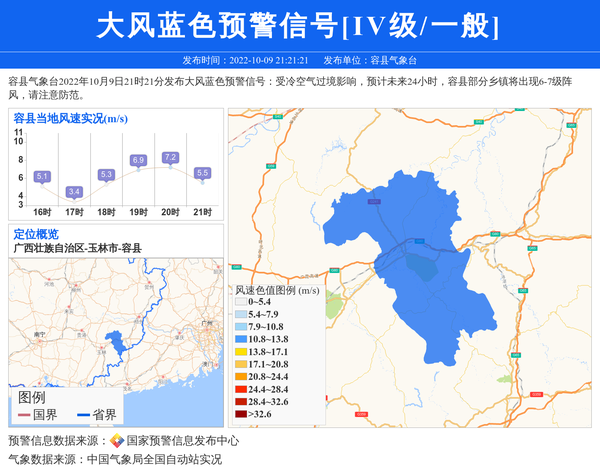Click the 5.3 wind speed label at 18时
Screen dimensions: 600x471
click(x=106, y=175)
